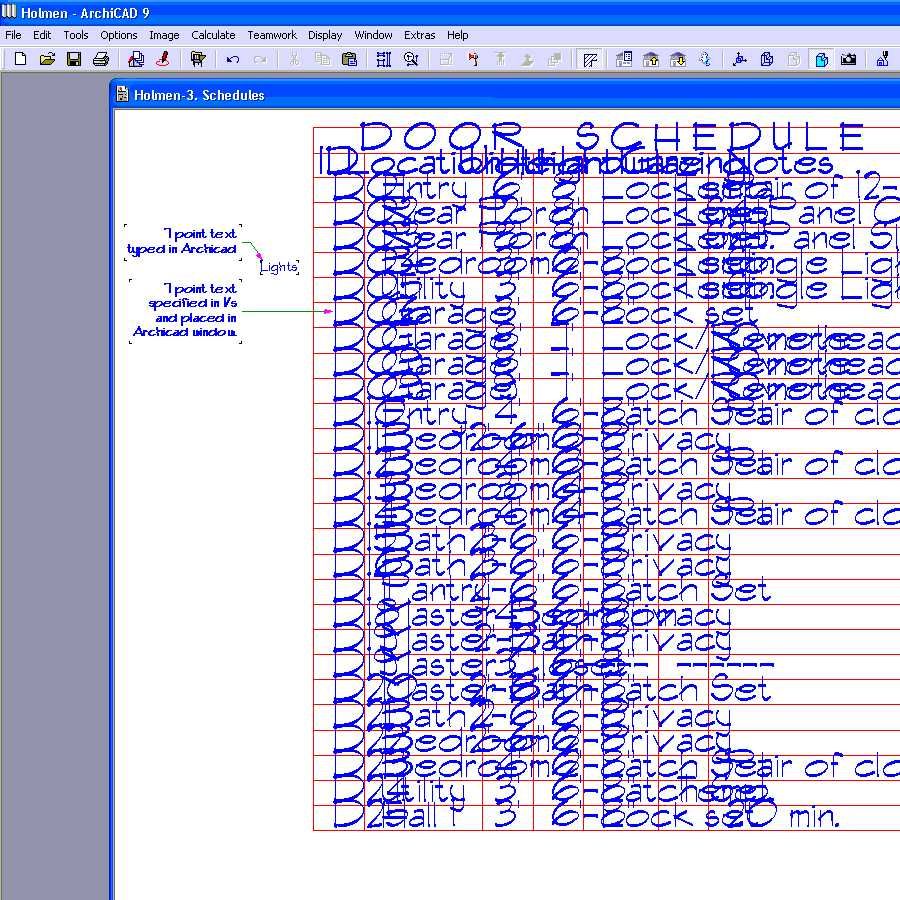Open the Help menu

457,35
